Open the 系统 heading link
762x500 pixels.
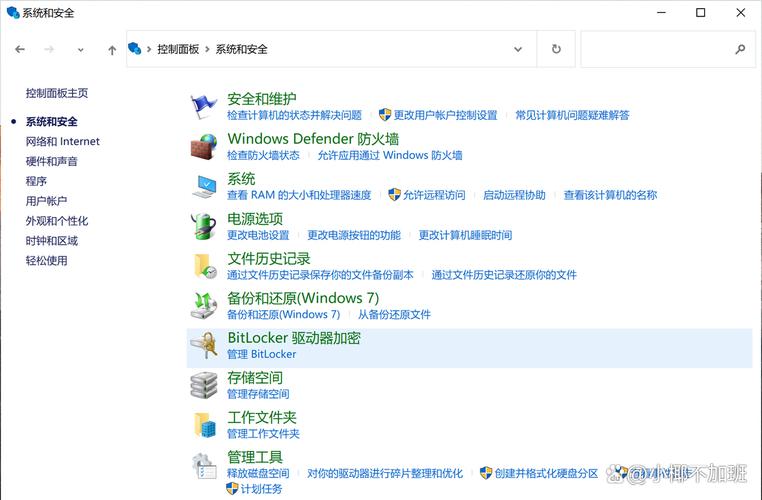click(x=241, y=179)
